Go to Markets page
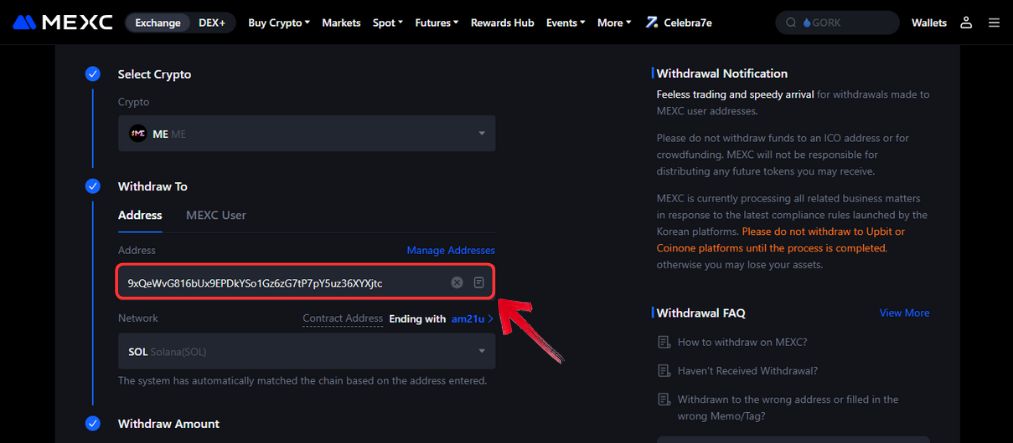Screen dimensions: 1013x443 click(341, 23)
